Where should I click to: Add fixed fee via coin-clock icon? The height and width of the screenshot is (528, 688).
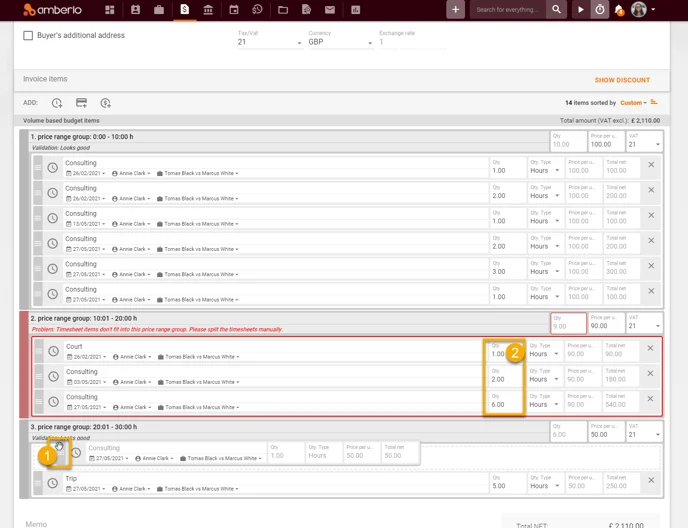point(105,103)
